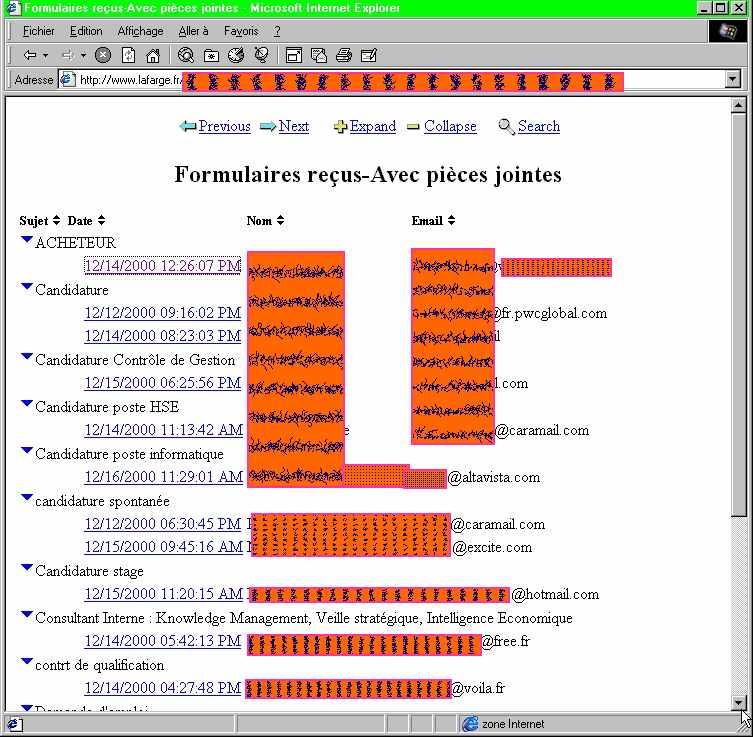Open the Affichage menu

tap(140, 31)
